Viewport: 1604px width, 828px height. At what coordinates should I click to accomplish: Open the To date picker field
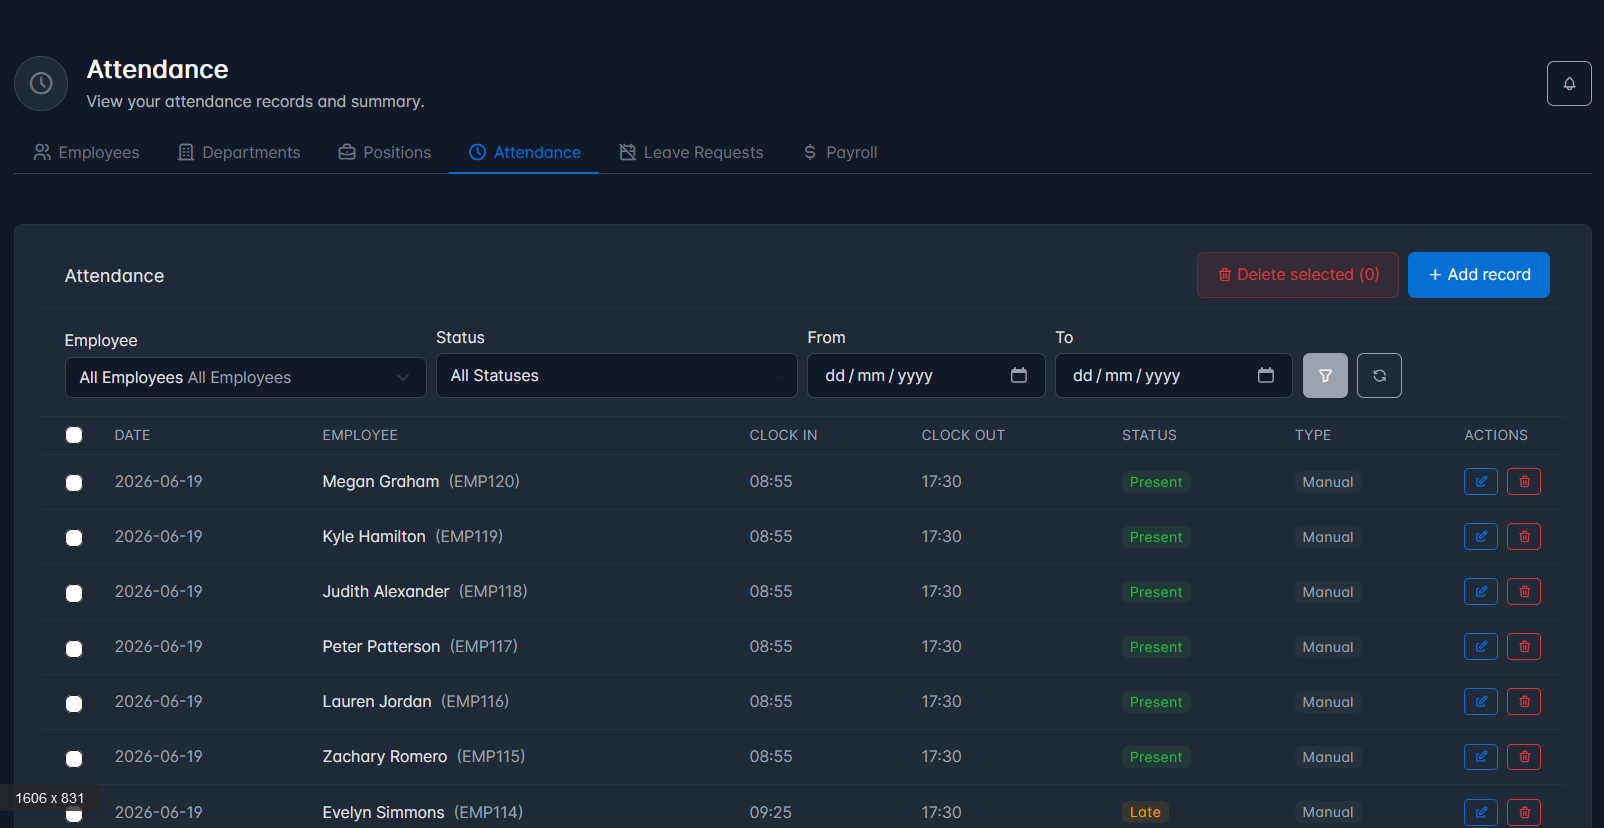(x=1174, y=376)
